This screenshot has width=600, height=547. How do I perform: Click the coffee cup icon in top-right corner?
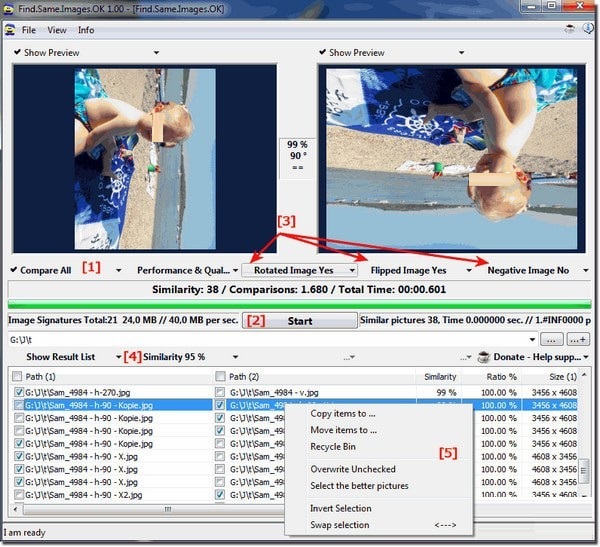[x=569, y=29]
